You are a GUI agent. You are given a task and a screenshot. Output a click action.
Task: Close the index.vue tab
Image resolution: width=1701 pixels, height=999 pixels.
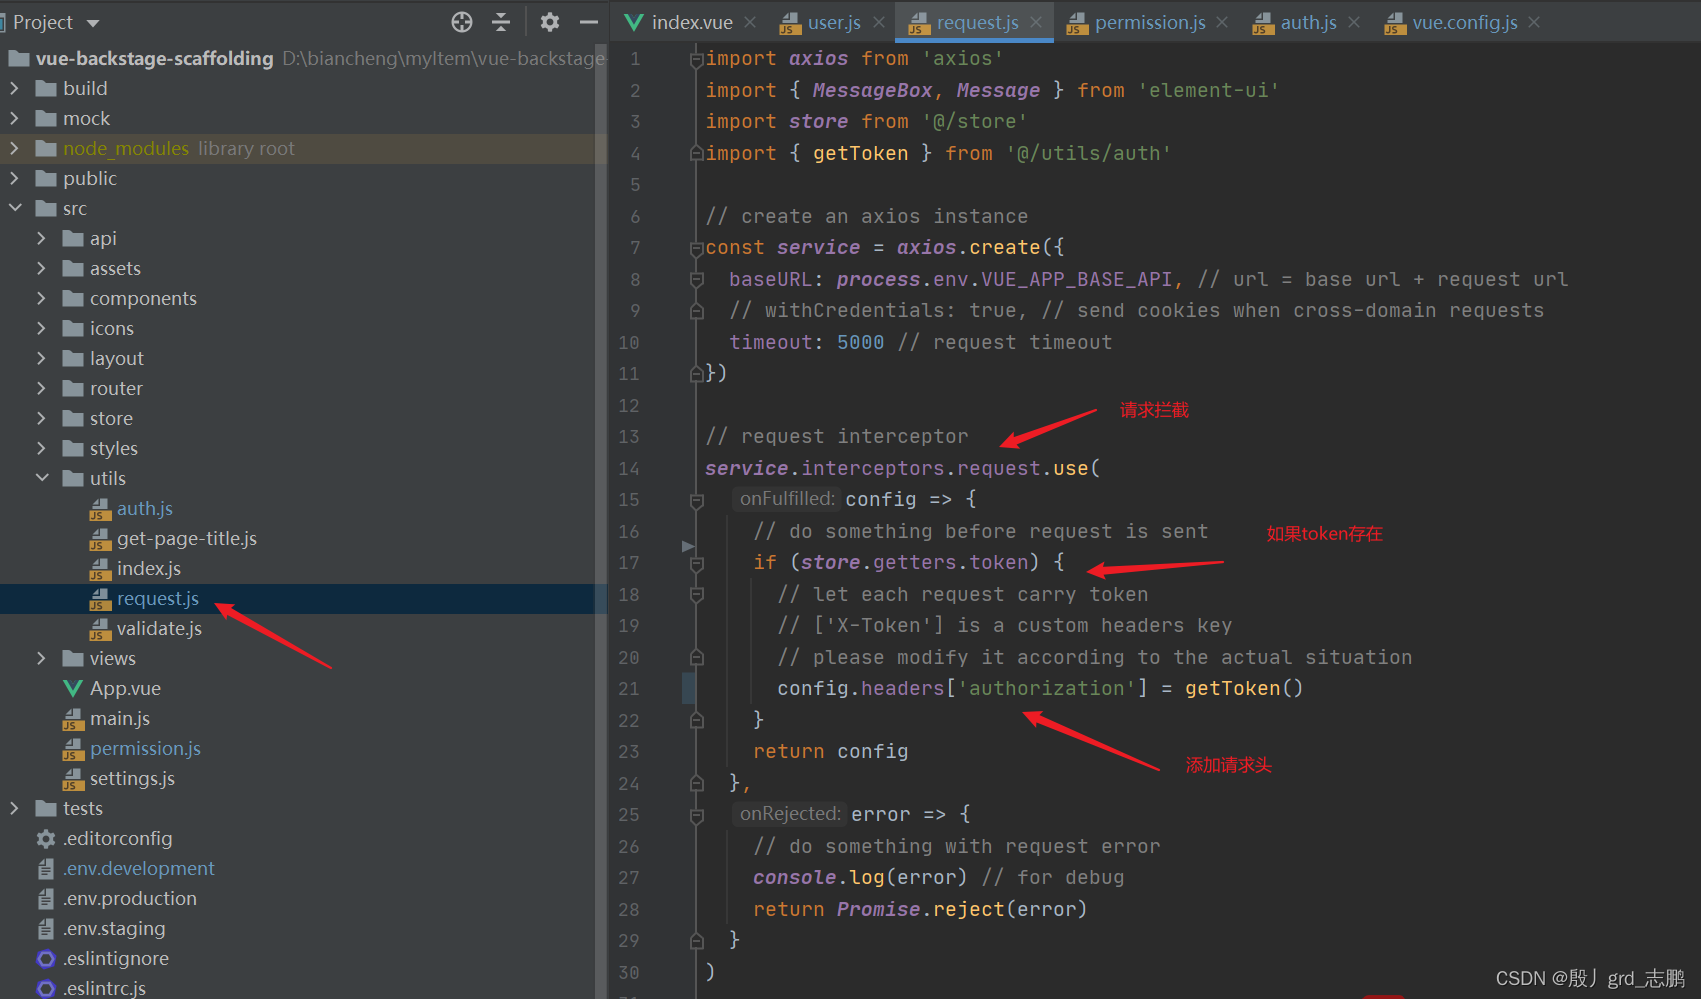pos(750,22)
